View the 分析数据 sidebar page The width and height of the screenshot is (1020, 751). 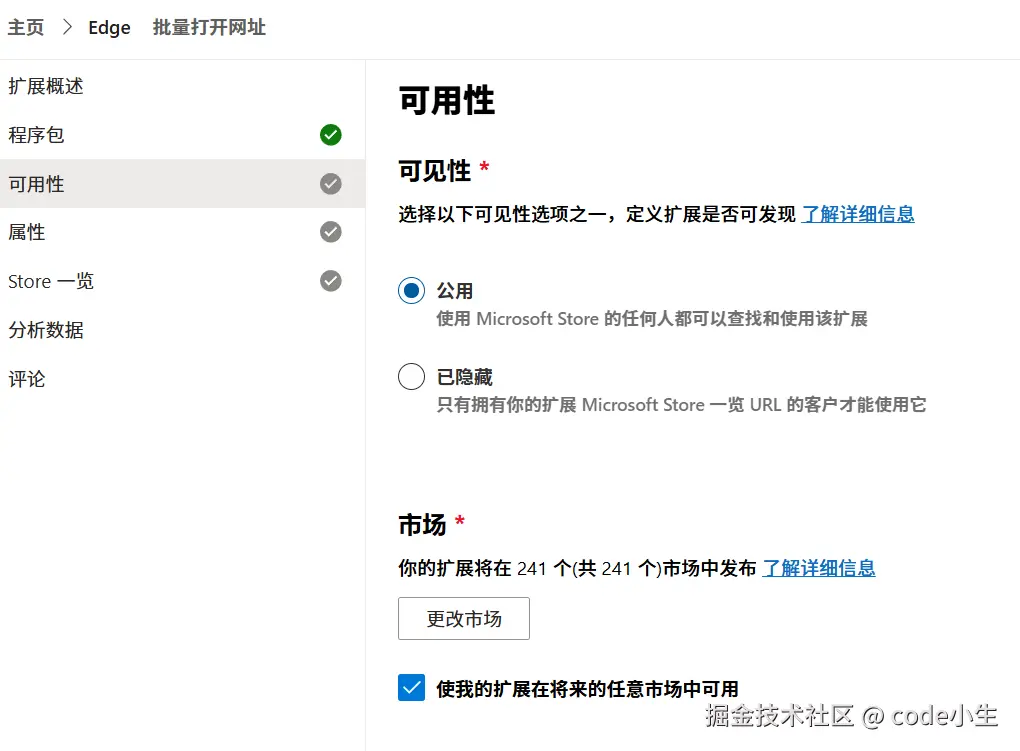46,330
